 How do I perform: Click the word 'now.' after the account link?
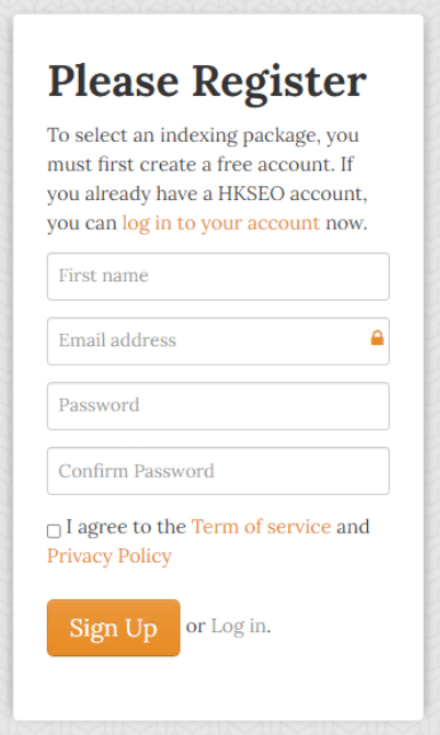346,223
